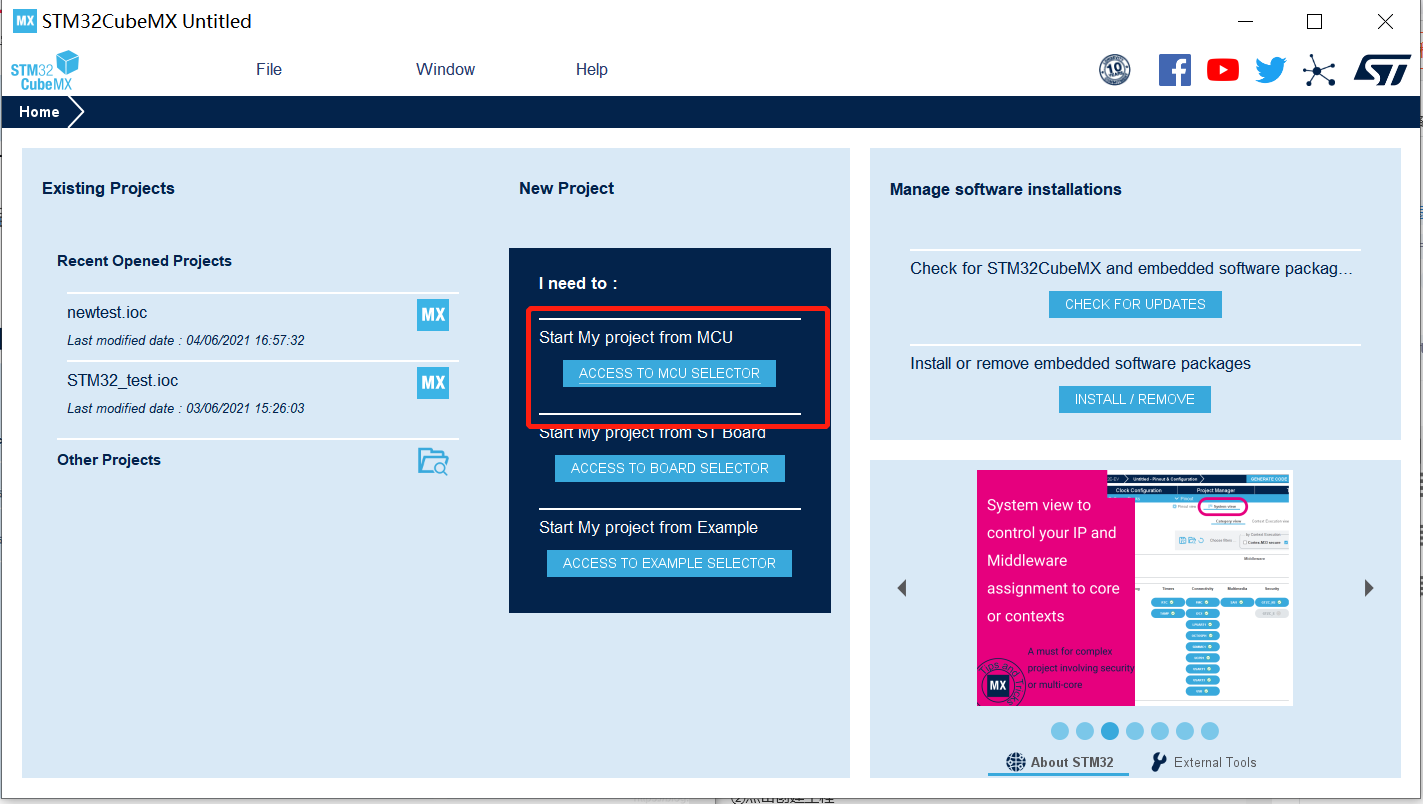Show previous carousel slide with left arrow
This screenshot has width=1423, height=804.
[902, 588]
